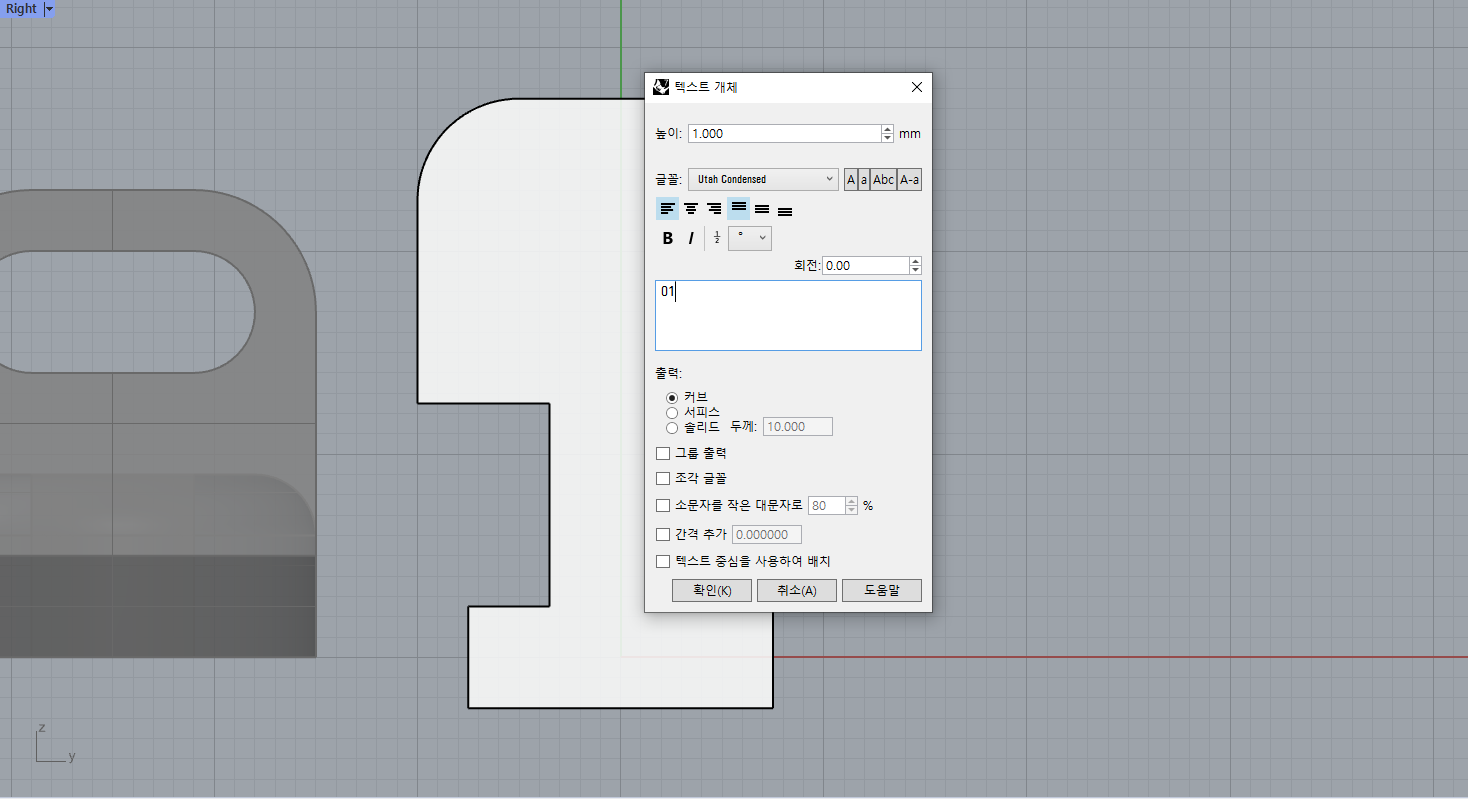This screenshot has width=1468, height=799.
Task: Check the 조각 글꼴 option
Action: point(663,478)
